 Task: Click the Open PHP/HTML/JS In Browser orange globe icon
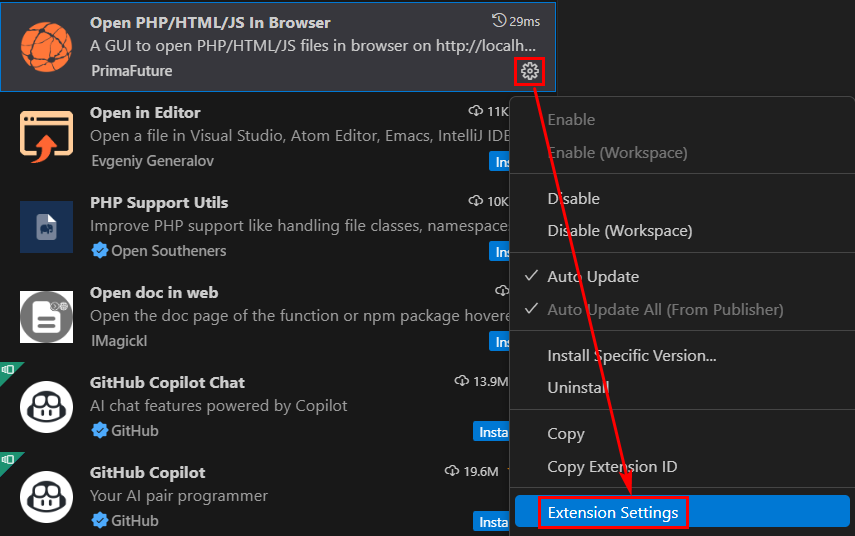(46, 47)
